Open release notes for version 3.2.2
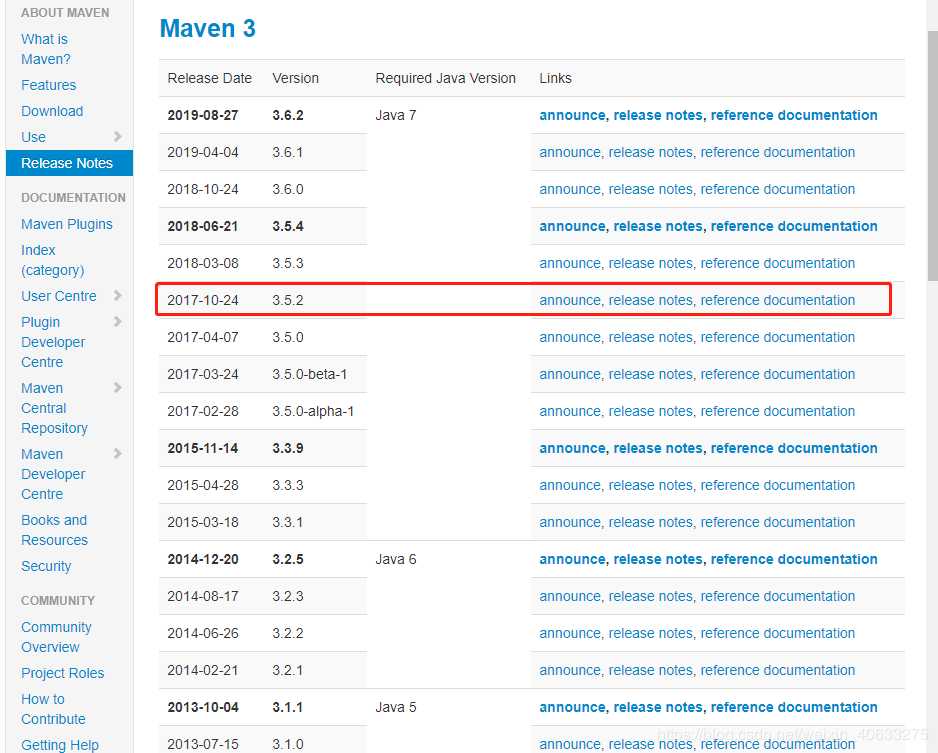 650,633
